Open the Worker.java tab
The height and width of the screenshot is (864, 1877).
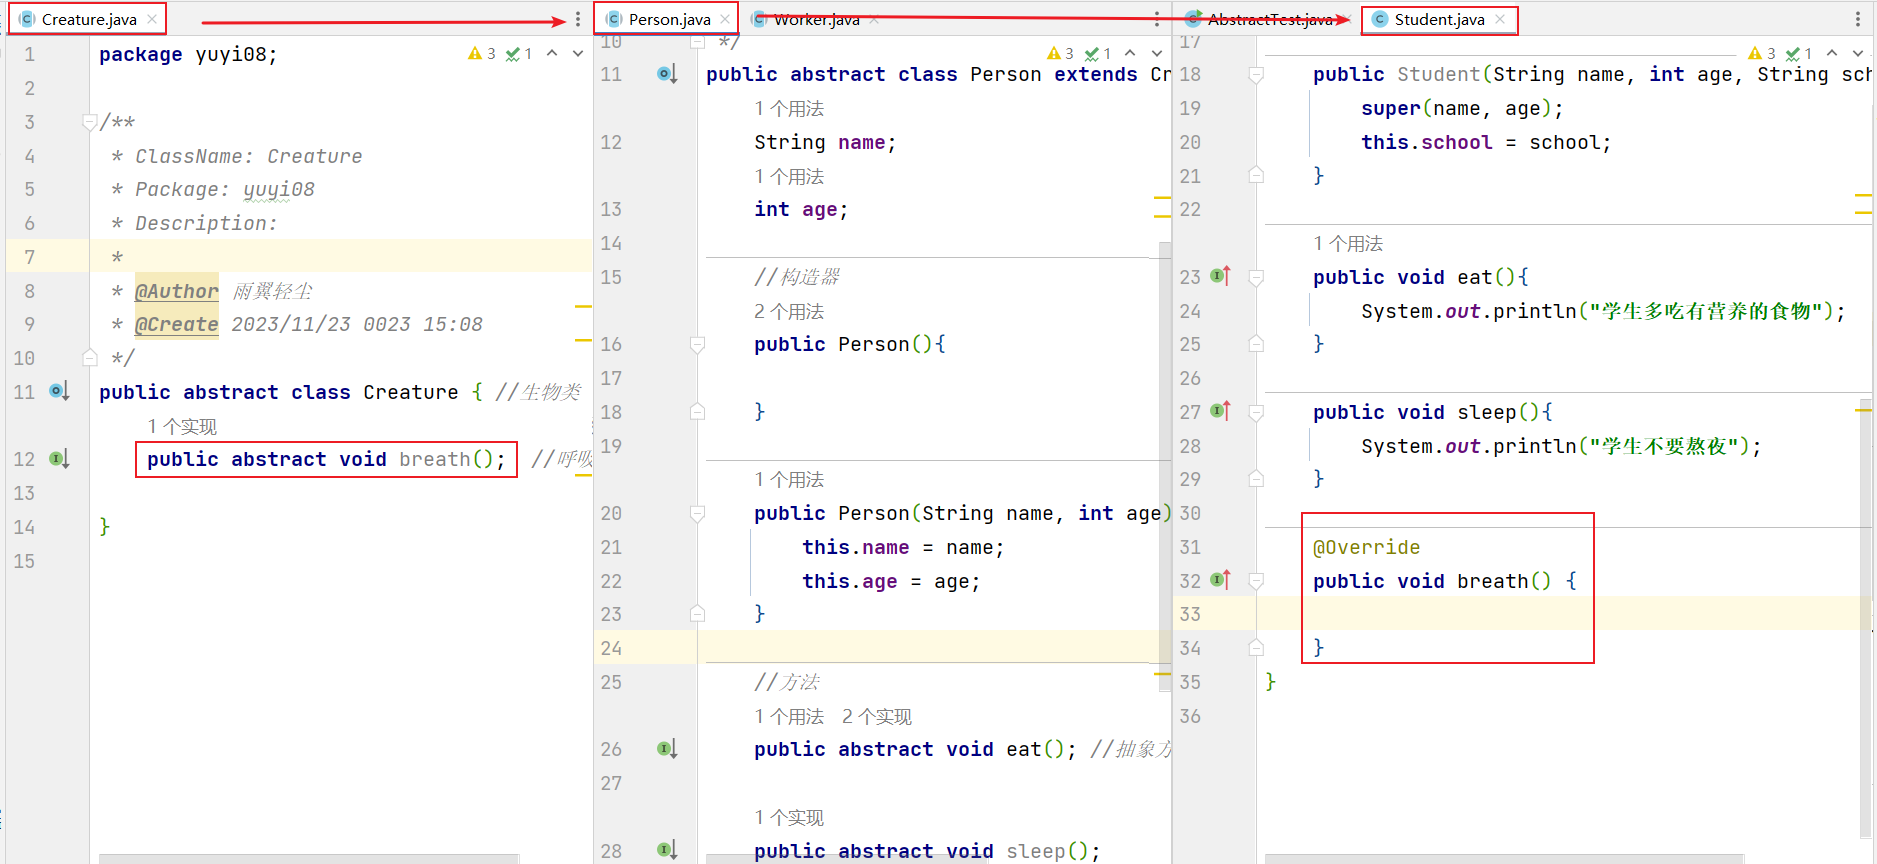816,19
